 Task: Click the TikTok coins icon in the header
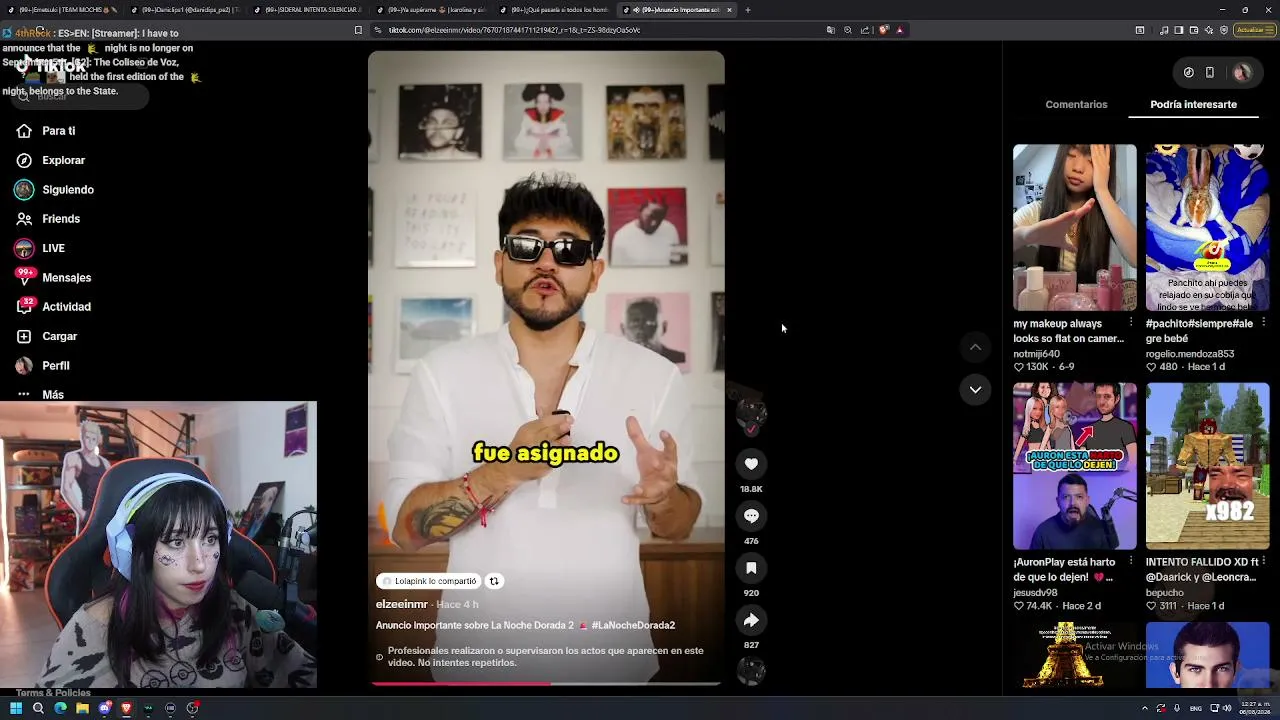(x=1188, y=72)
